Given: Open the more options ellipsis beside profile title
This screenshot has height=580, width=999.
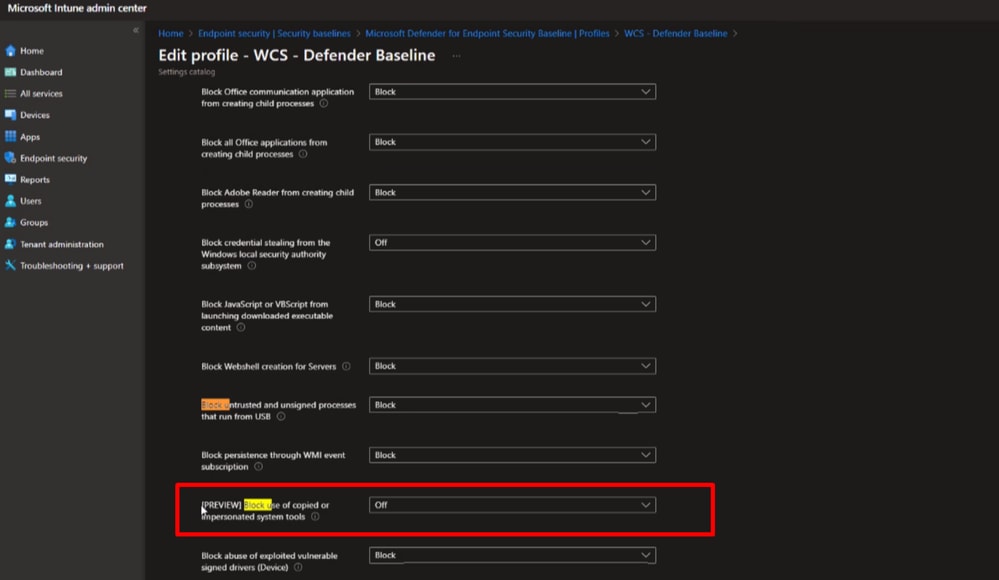Looking at the screenshot, I should pyautogui.click(x=456, y=55).
